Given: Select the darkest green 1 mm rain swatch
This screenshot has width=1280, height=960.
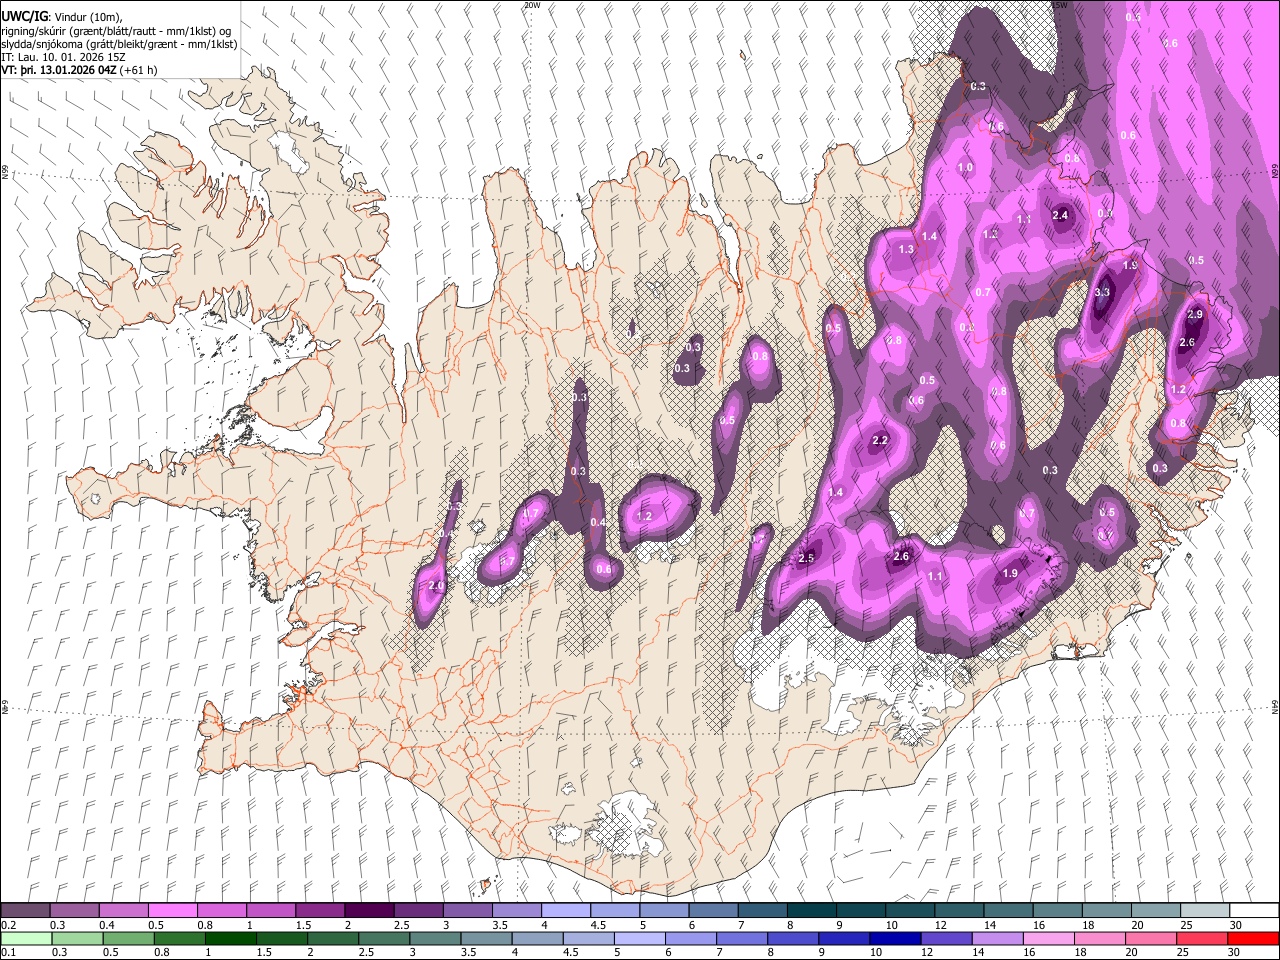Looking at the screenshot, I should pyautogui.click(x=230, y=938).
